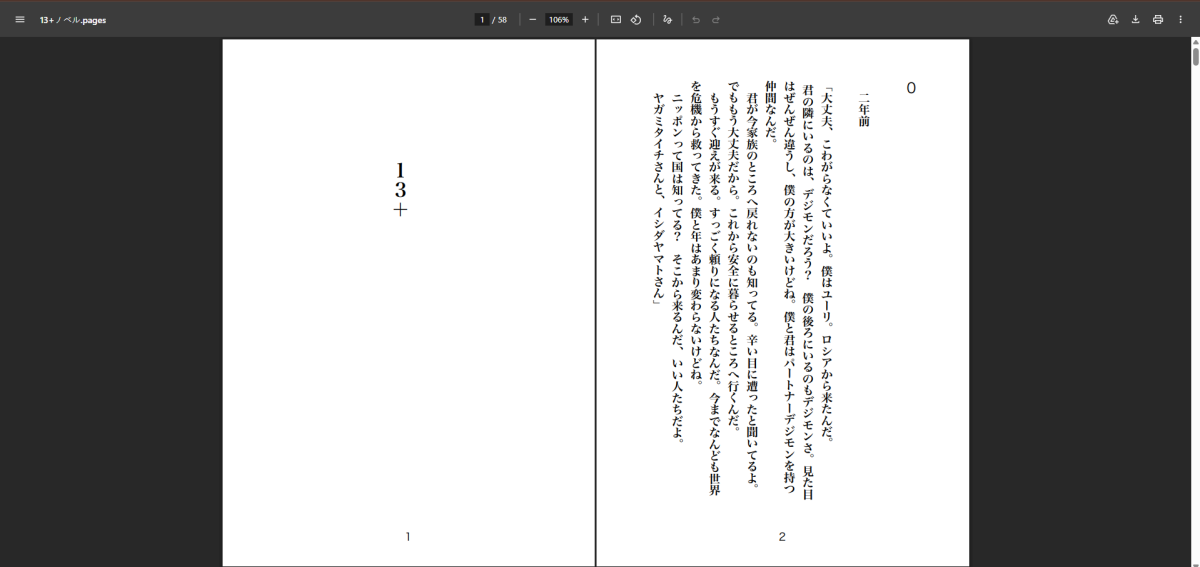
Task: Click the page number '2' footer
Action: (x=782, y=537)
